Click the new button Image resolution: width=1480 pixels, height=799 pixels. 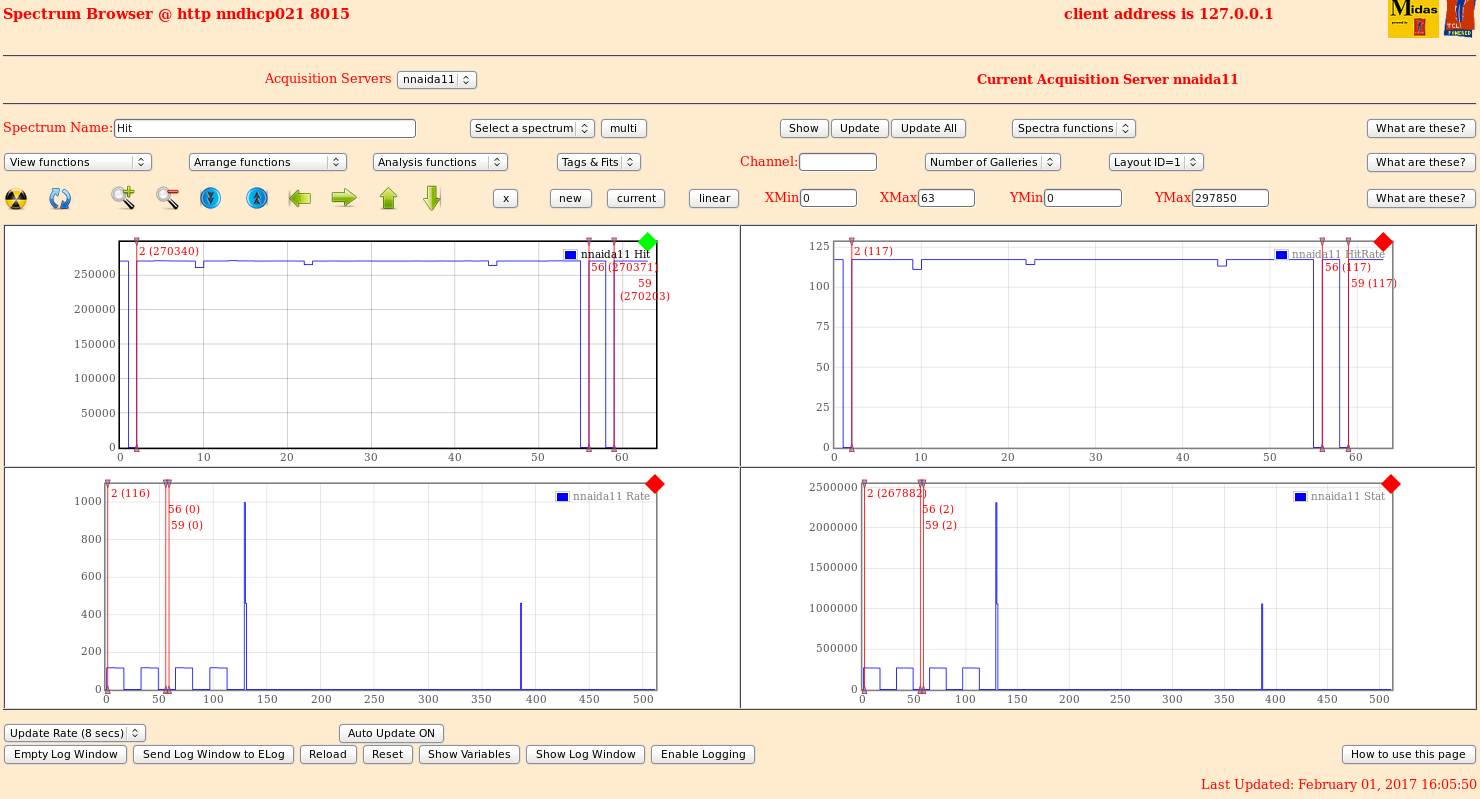(571, 198)
